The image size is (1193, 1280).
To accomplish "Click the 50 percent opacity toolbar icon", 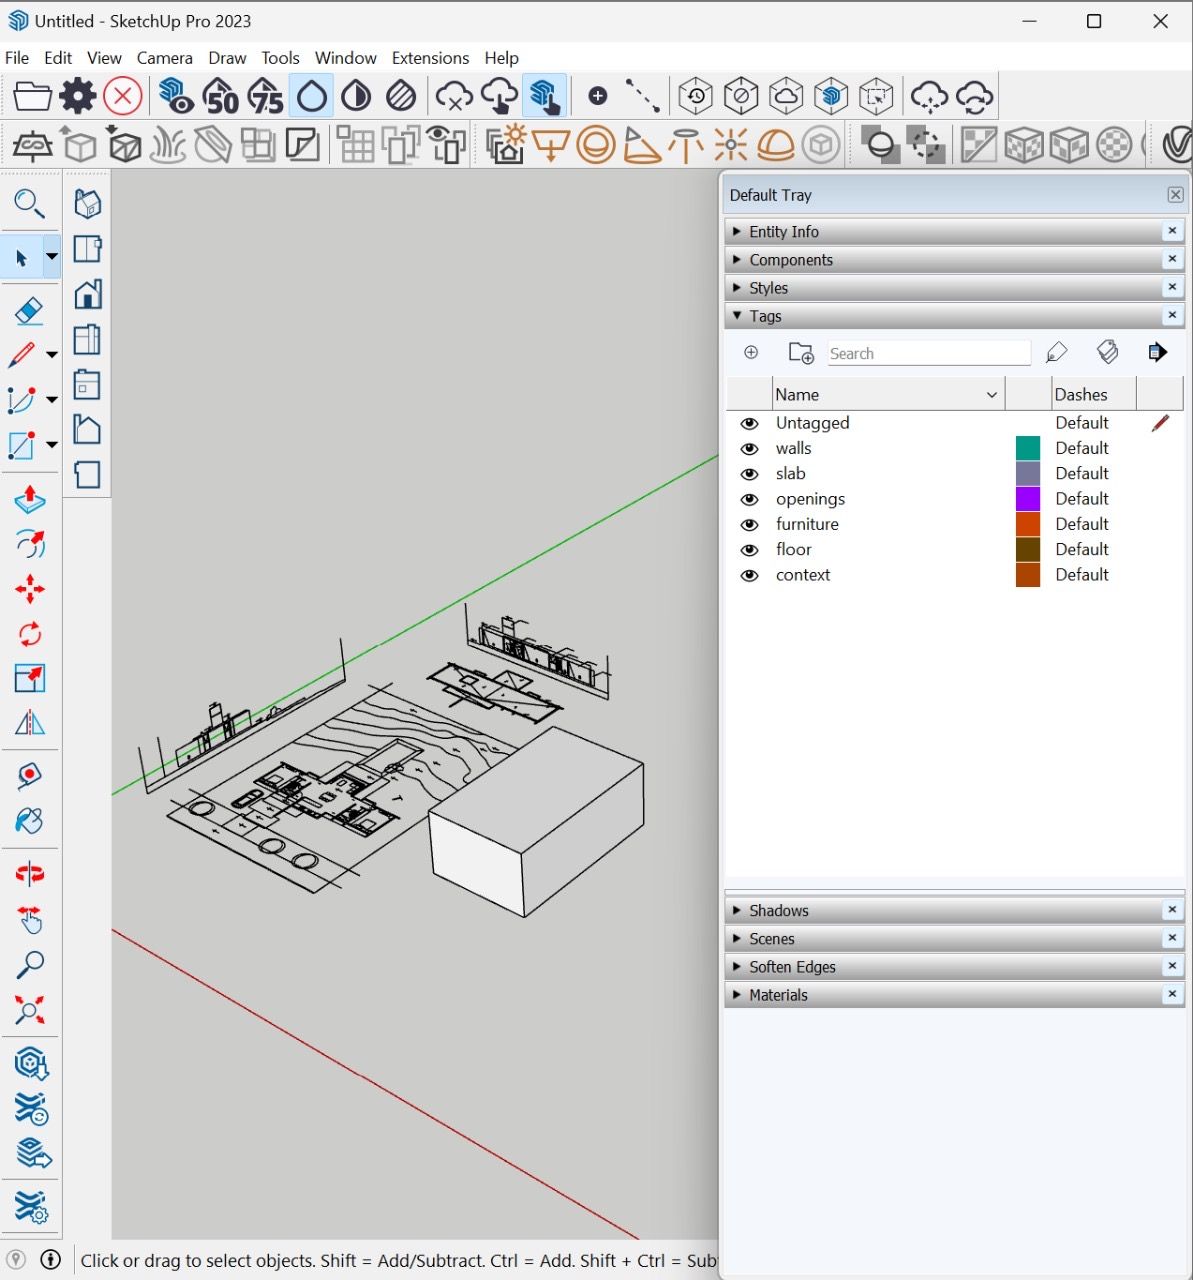I will [x=220, y=96].
